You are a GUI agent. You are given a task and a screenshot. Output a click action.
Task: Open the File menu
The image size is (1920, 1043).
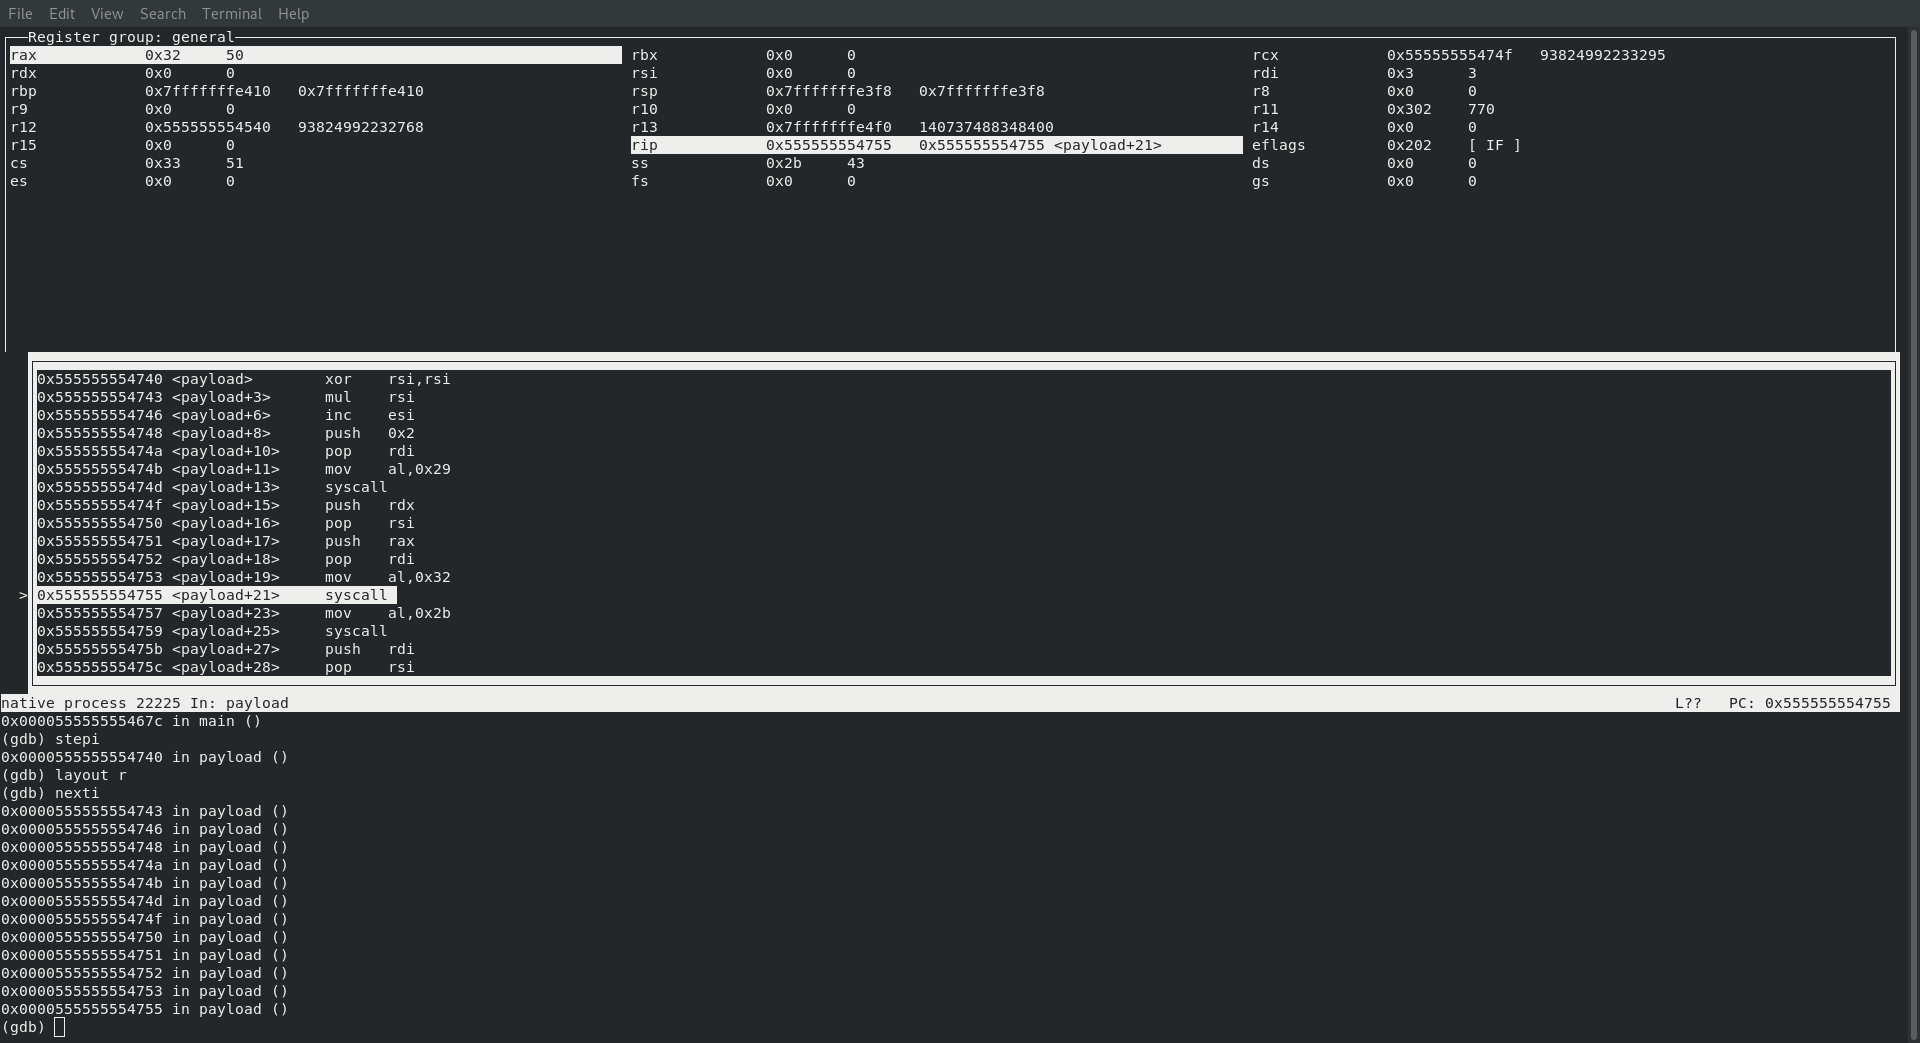click(19, 13)
